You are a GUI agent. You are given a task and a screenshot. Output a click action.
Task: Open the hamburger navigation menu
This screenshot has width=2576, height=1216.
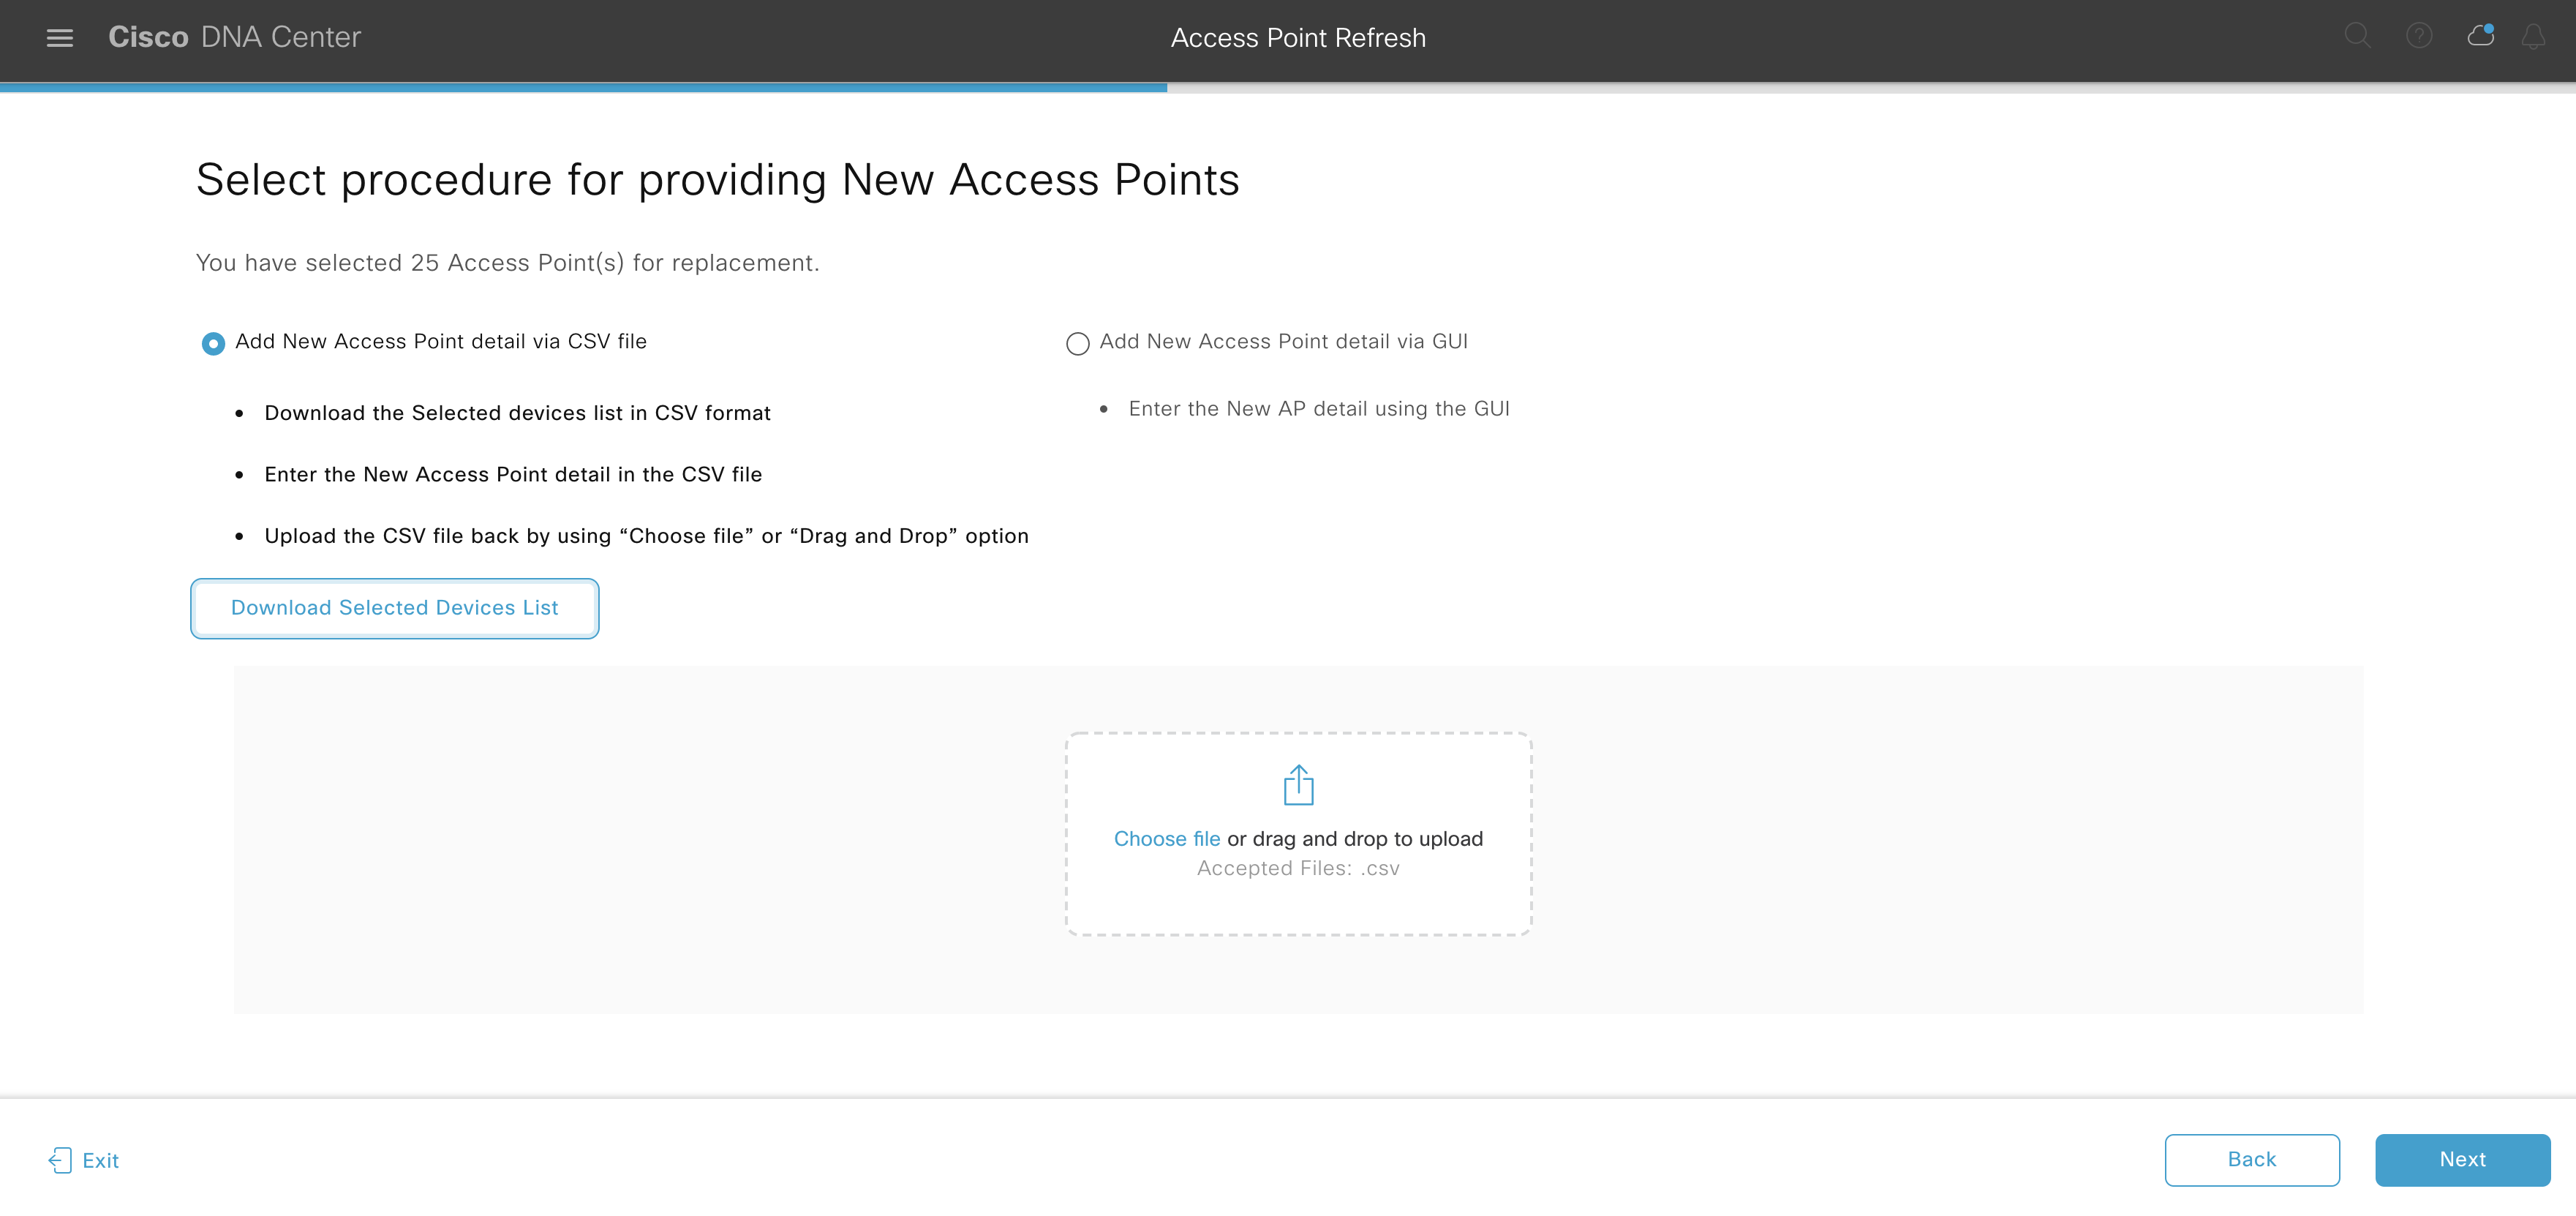click(60, 38)
